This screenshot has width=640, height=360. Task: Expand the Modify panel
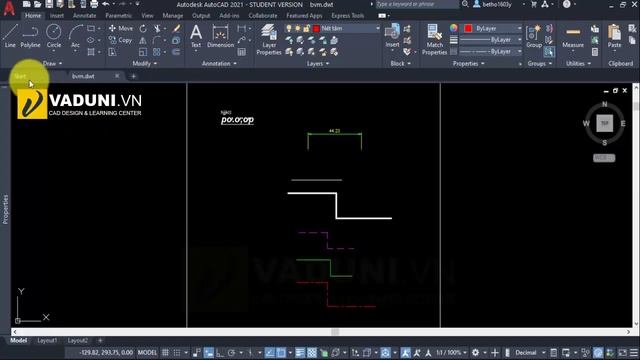pyautogui.click(x=144, y=63)
